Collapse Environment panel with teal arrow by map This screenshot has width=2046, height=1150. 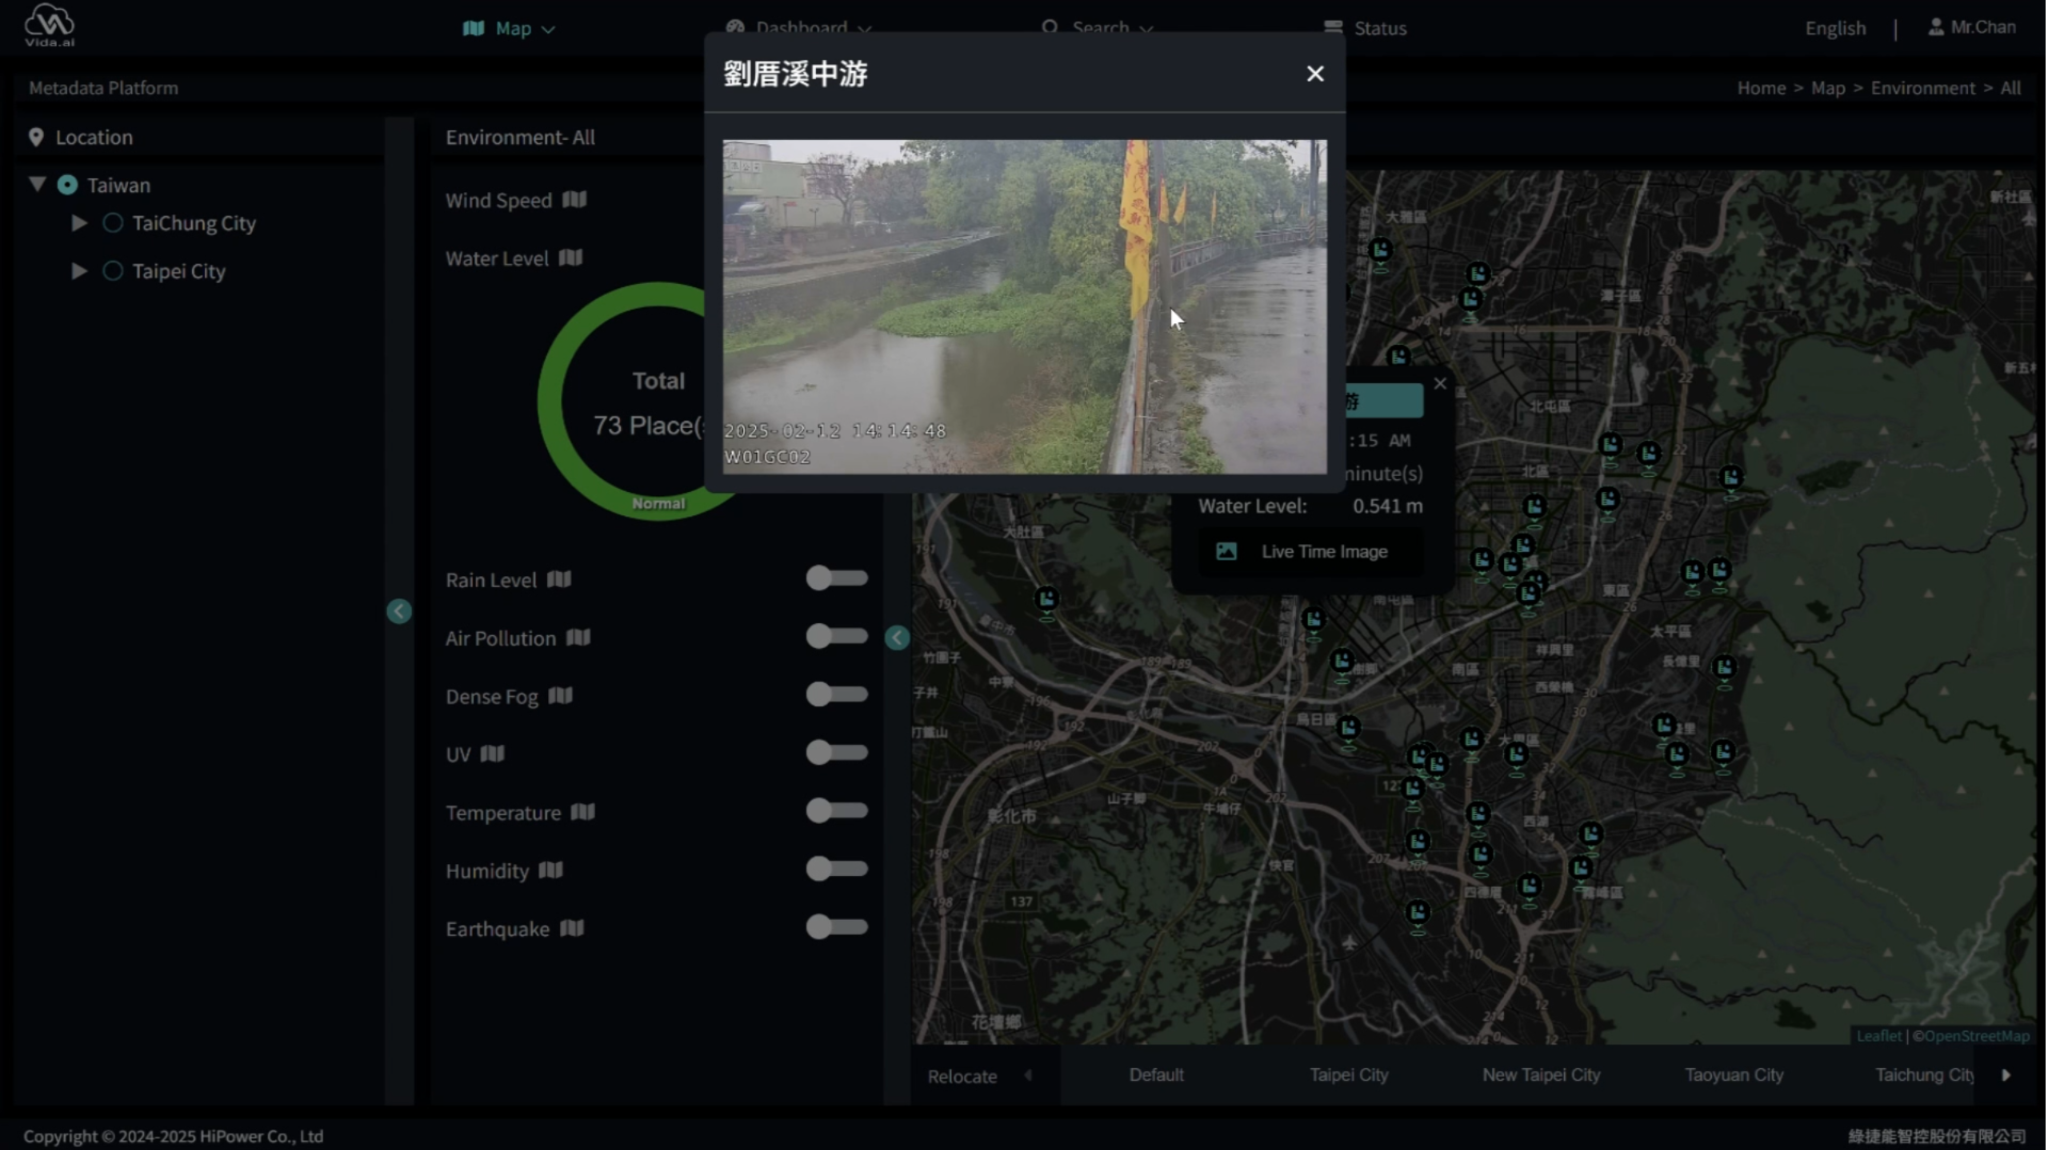point(897,638)
